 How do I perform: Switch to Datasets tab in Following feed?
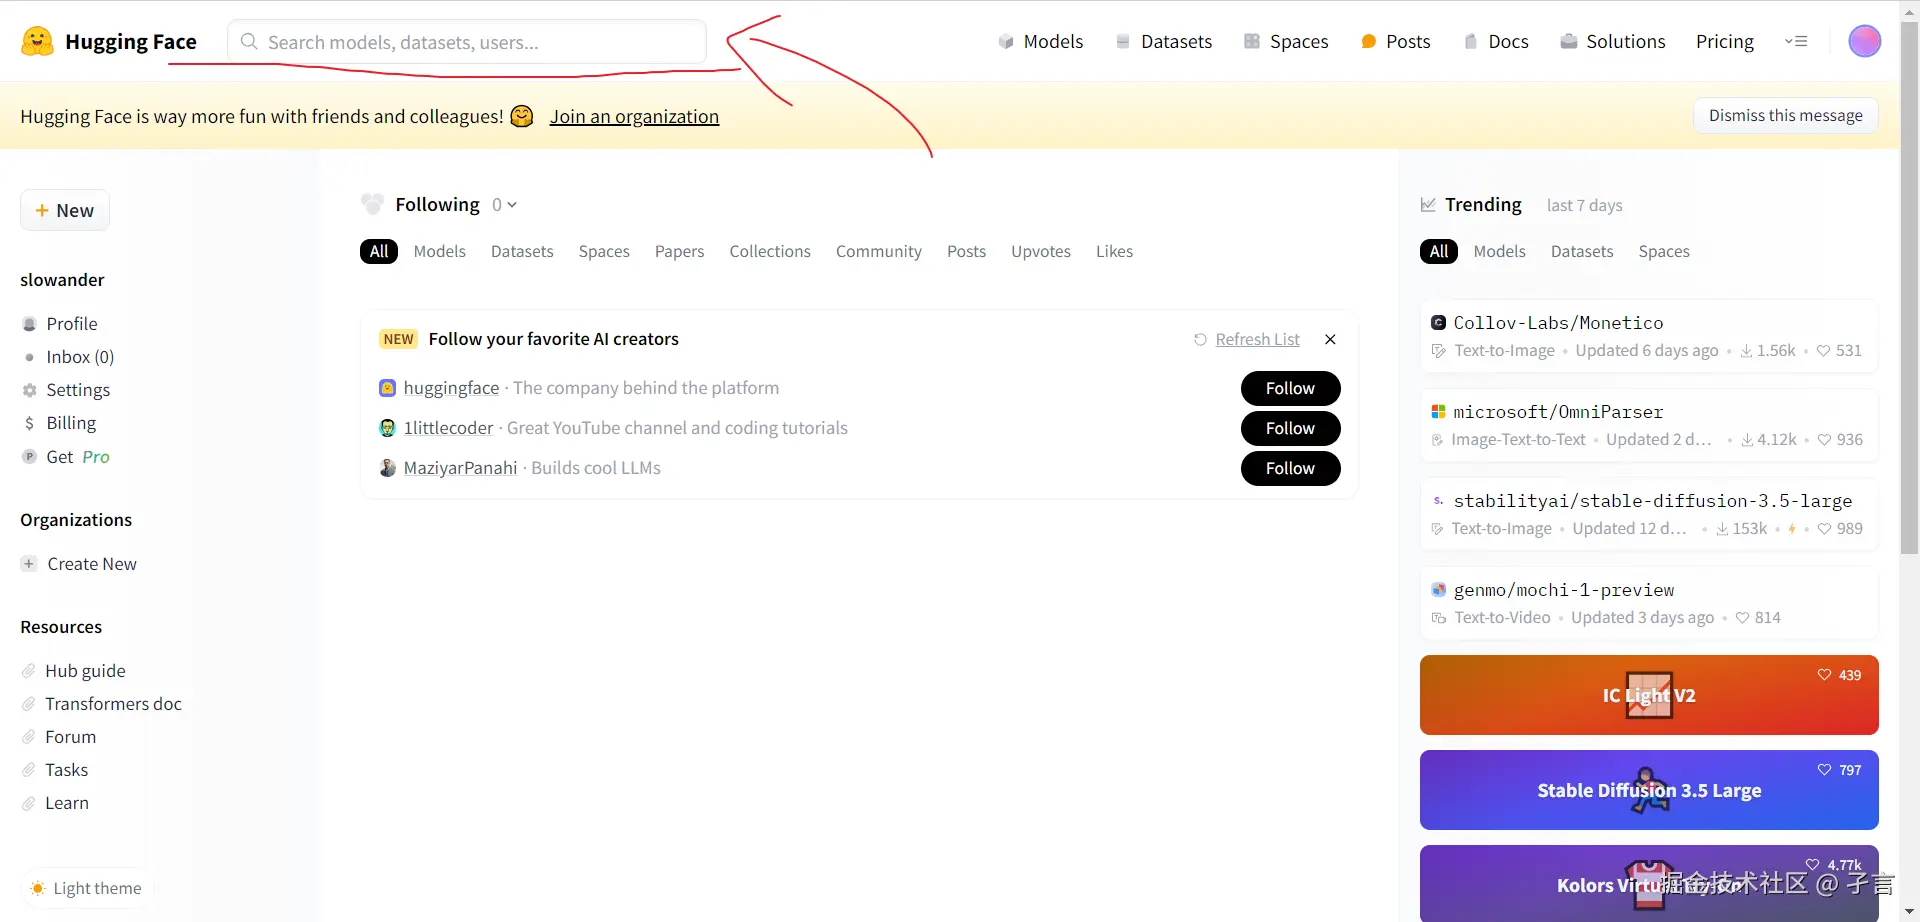(522, 251)
